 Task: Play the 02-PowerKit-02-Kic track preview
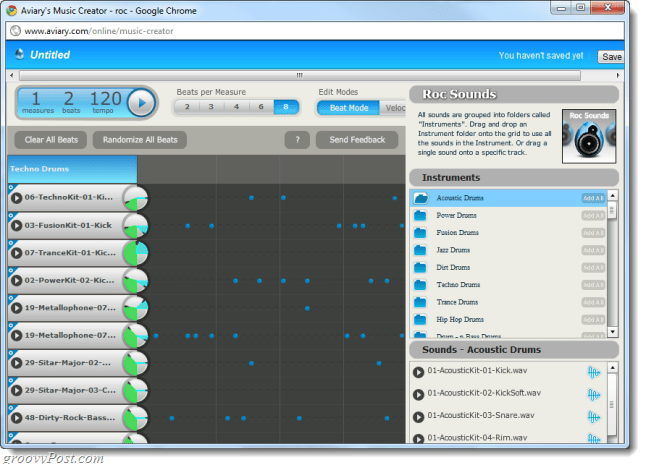(x=16, y=281)
